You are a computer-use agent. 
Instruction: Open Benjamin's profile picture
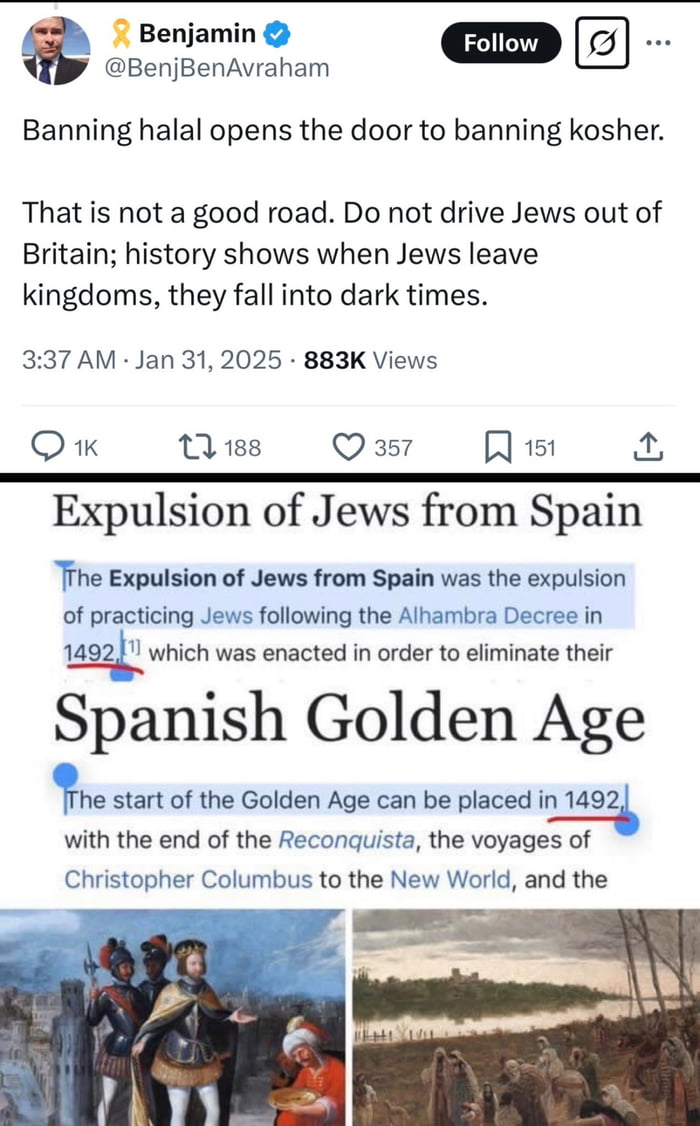click(x=56, y=50)
